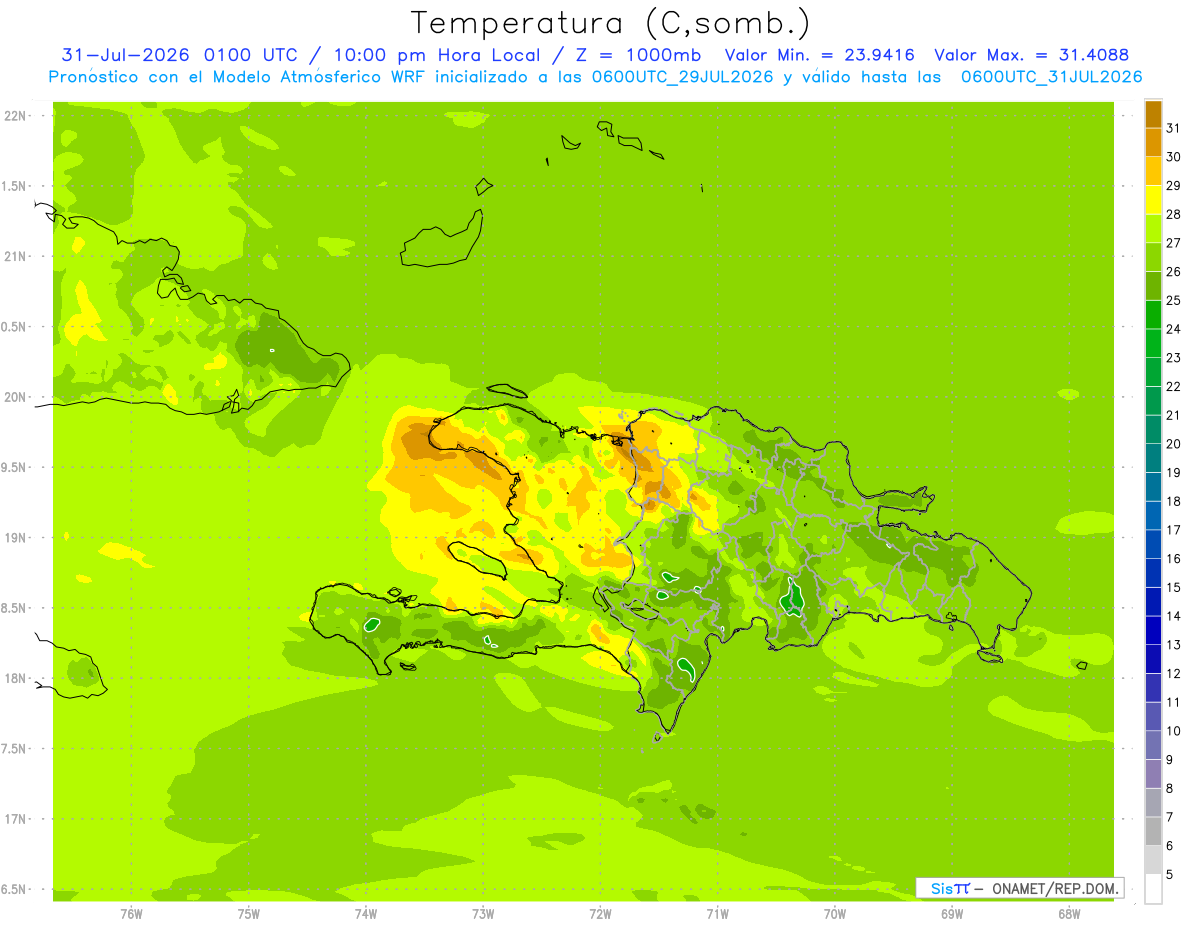Image resolution: width=1200 pixels, height=927 pixels.
Task: Click the "71W" longitude label
Action: point(717,913)
